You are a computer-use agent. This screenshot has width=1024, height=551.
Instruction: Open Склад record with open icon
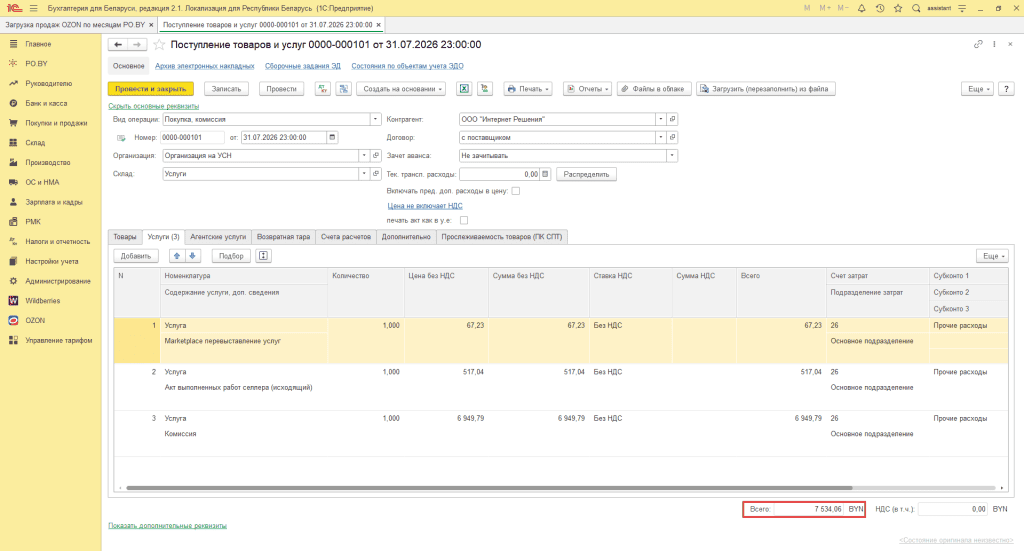tap(376, 174)
